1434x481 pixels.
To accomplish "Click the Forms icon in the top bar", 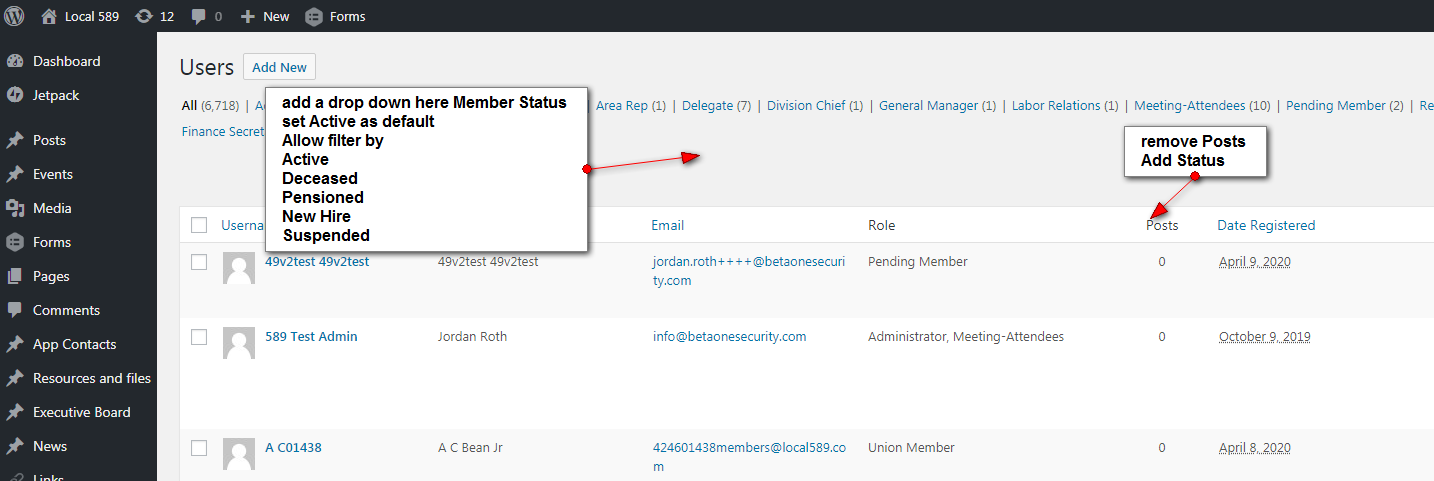I will [314, 16].
